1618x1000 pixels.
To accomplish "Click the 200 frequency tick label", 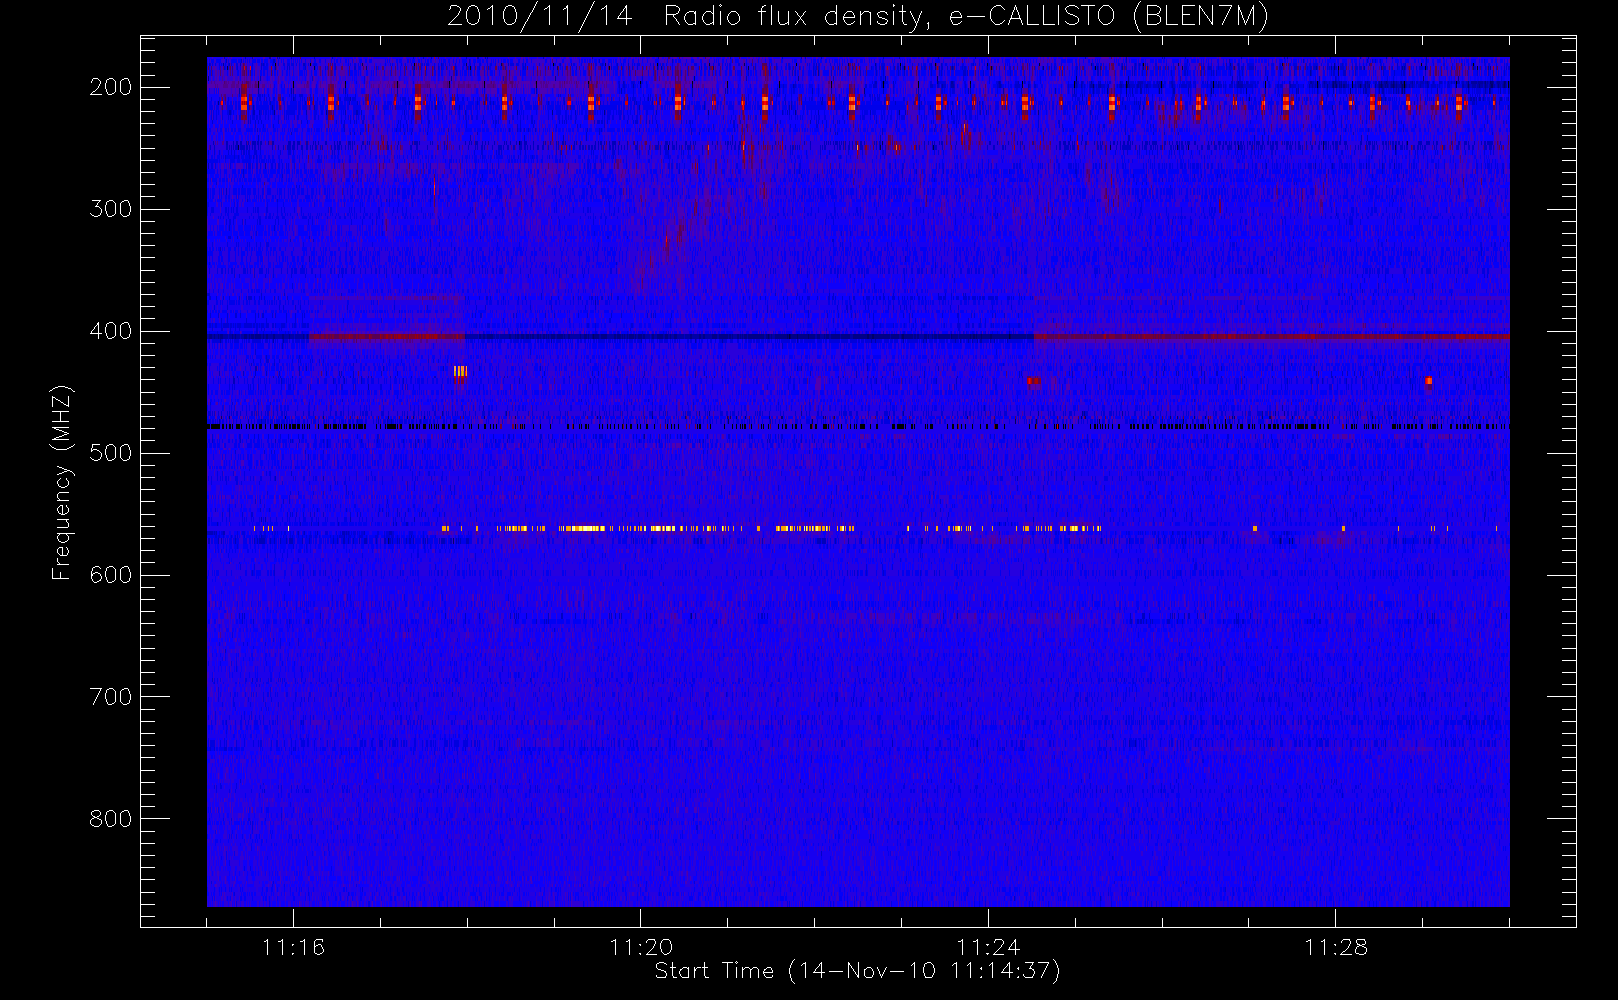I will tap(111, 87).
